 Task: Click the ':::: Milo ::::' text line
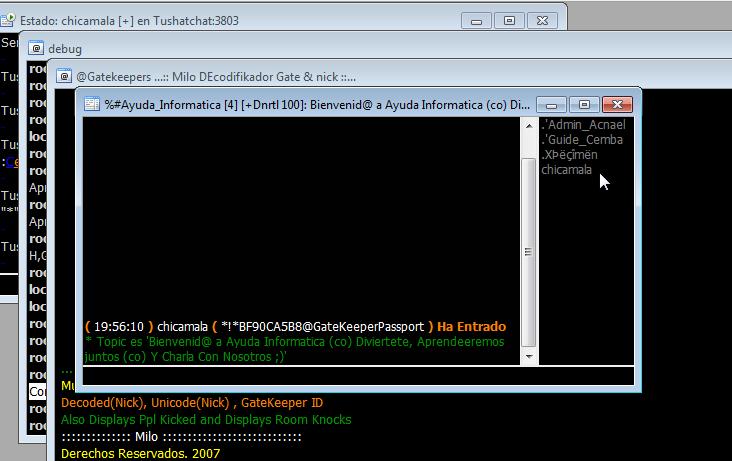click(181, 437)
